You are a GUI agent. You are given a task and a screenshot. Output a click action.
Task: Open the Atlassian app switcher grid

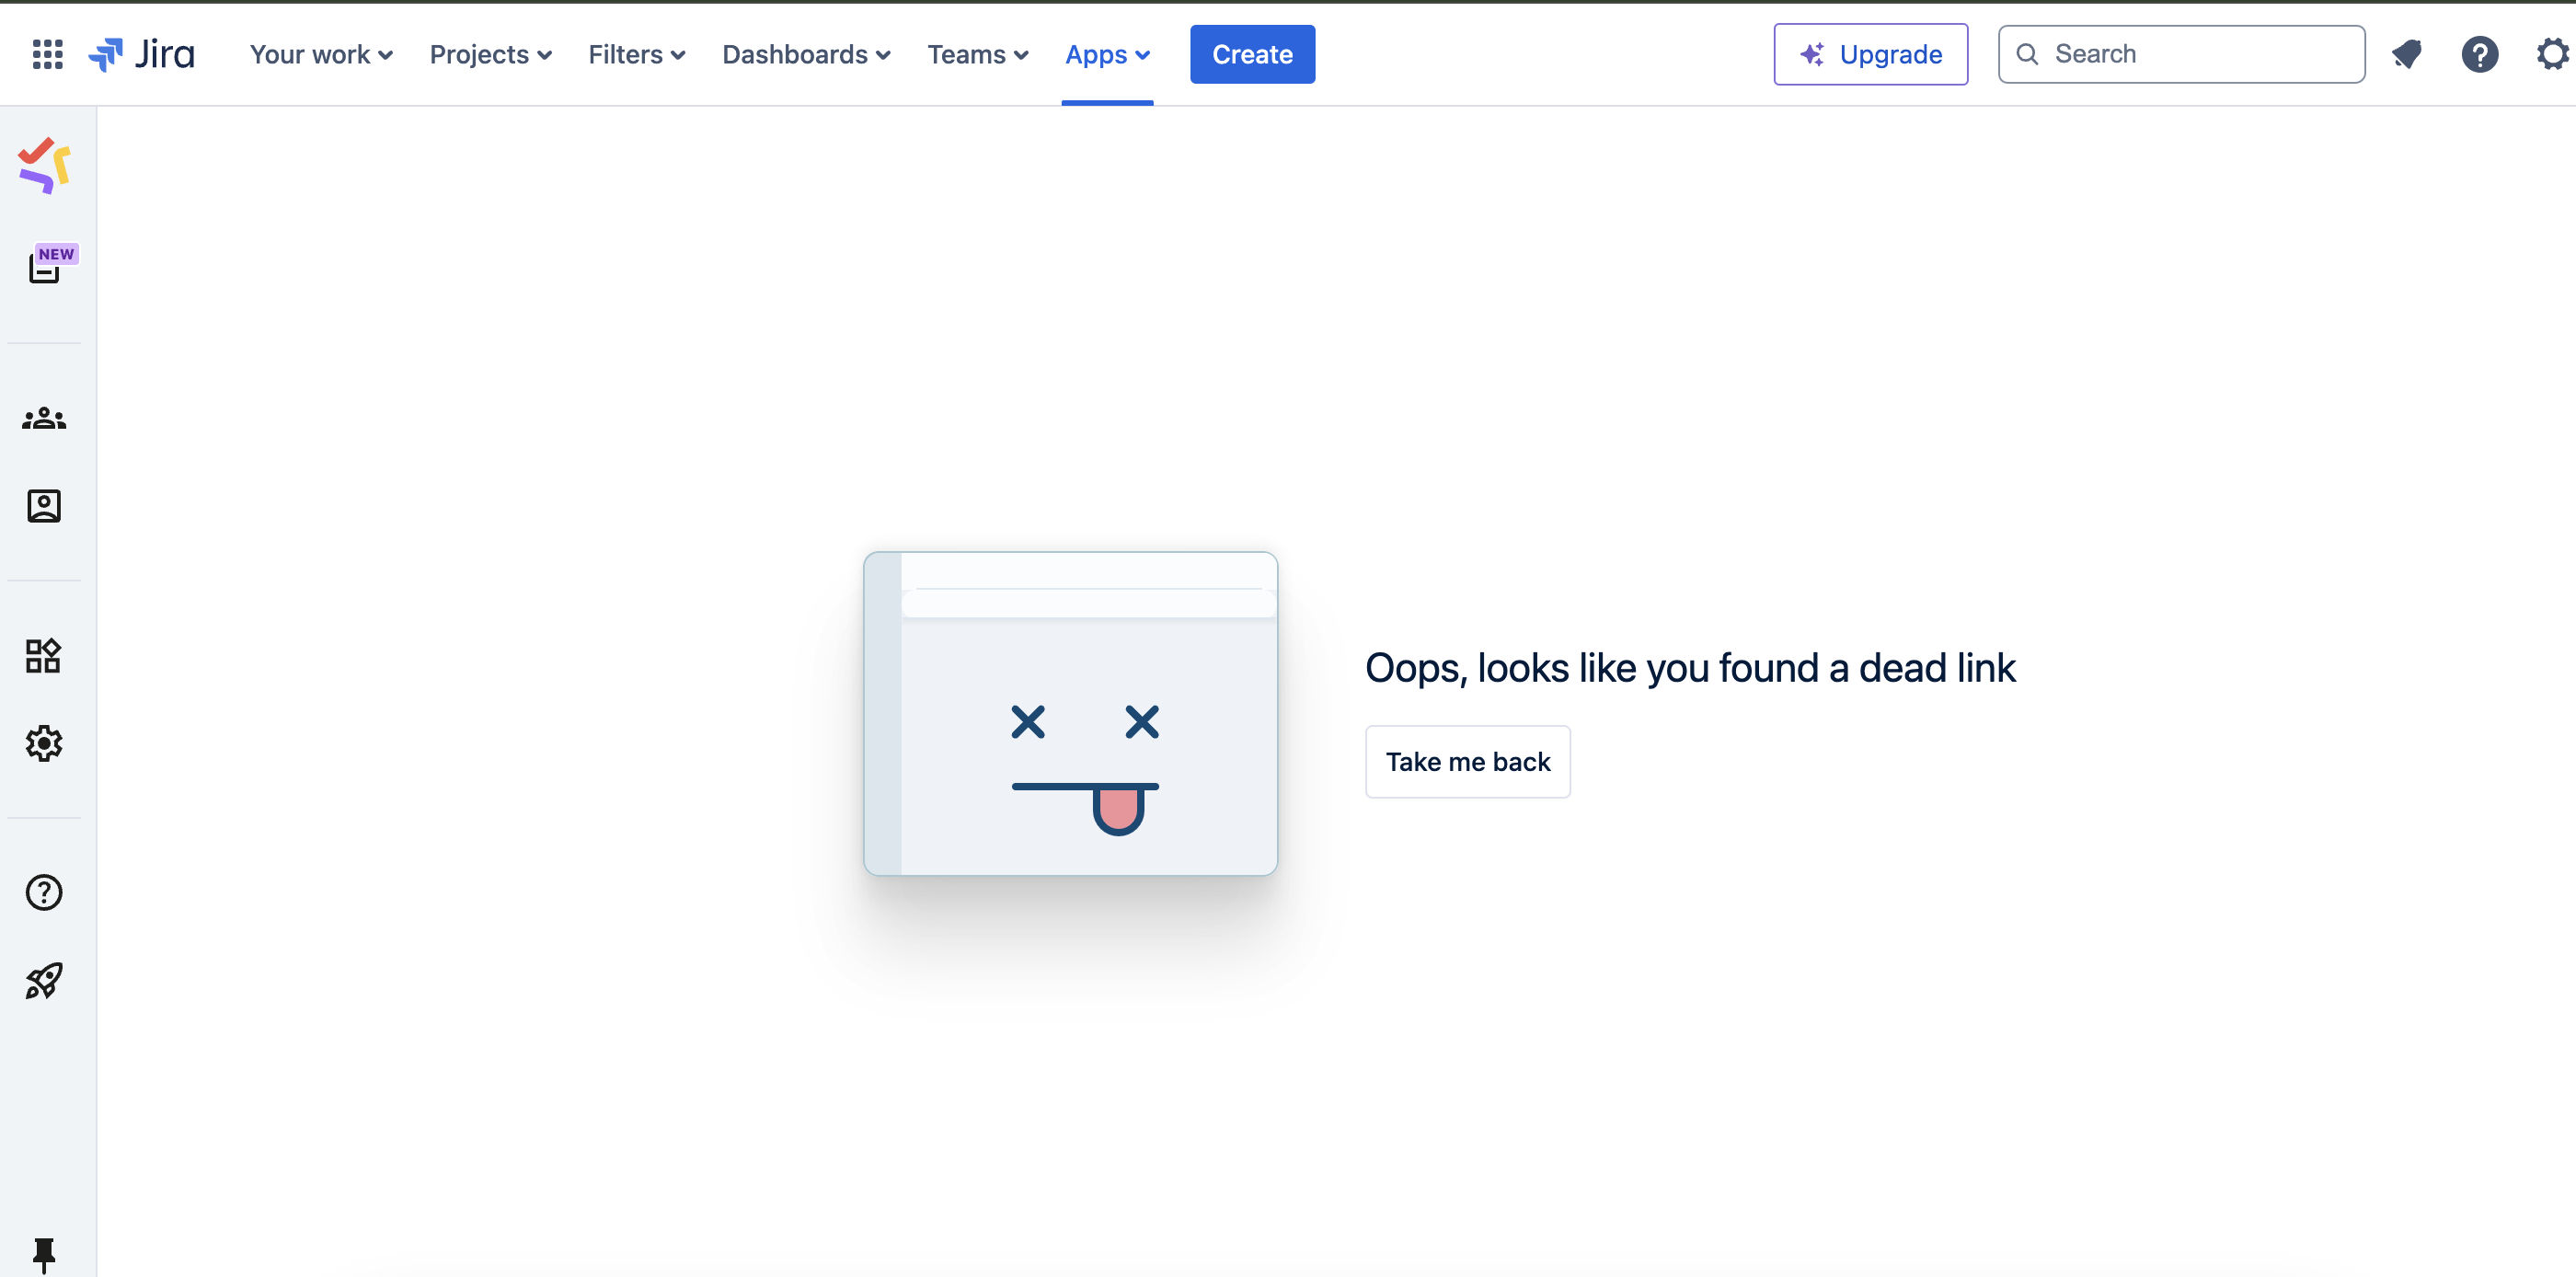47,54
